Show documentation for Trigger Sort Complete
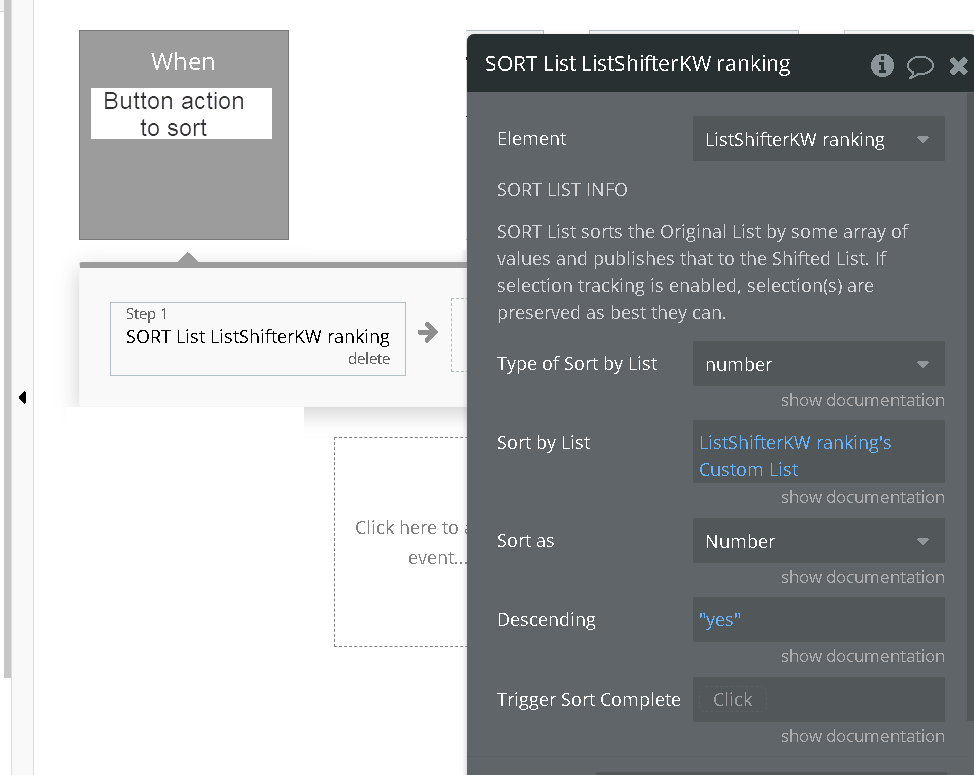 [862, 736]
